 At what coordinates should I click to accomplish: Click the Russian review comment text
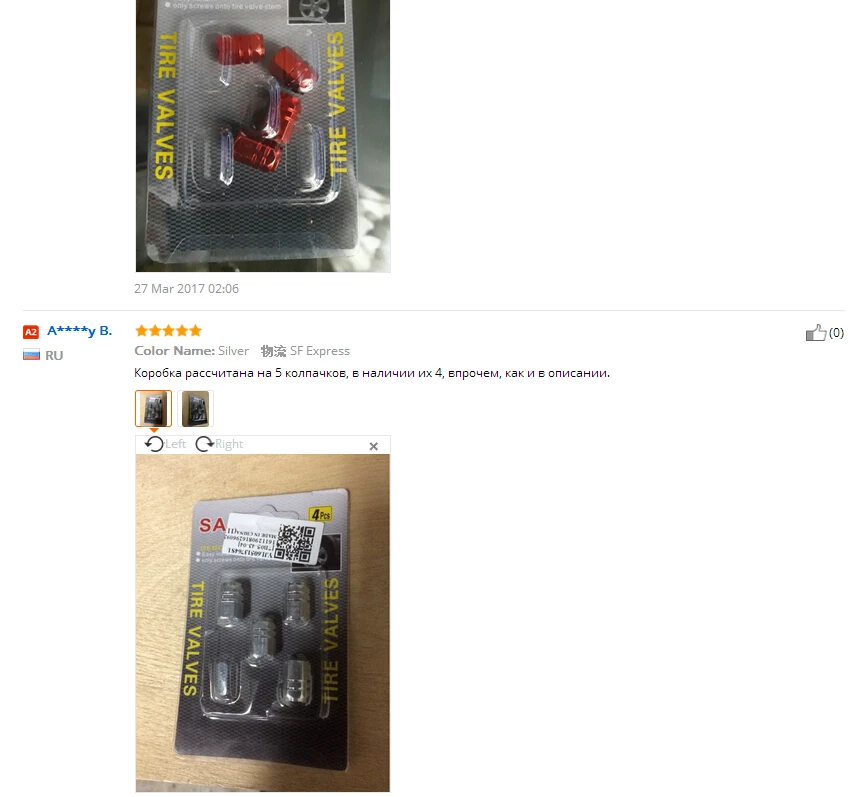[x=372, y=373]
